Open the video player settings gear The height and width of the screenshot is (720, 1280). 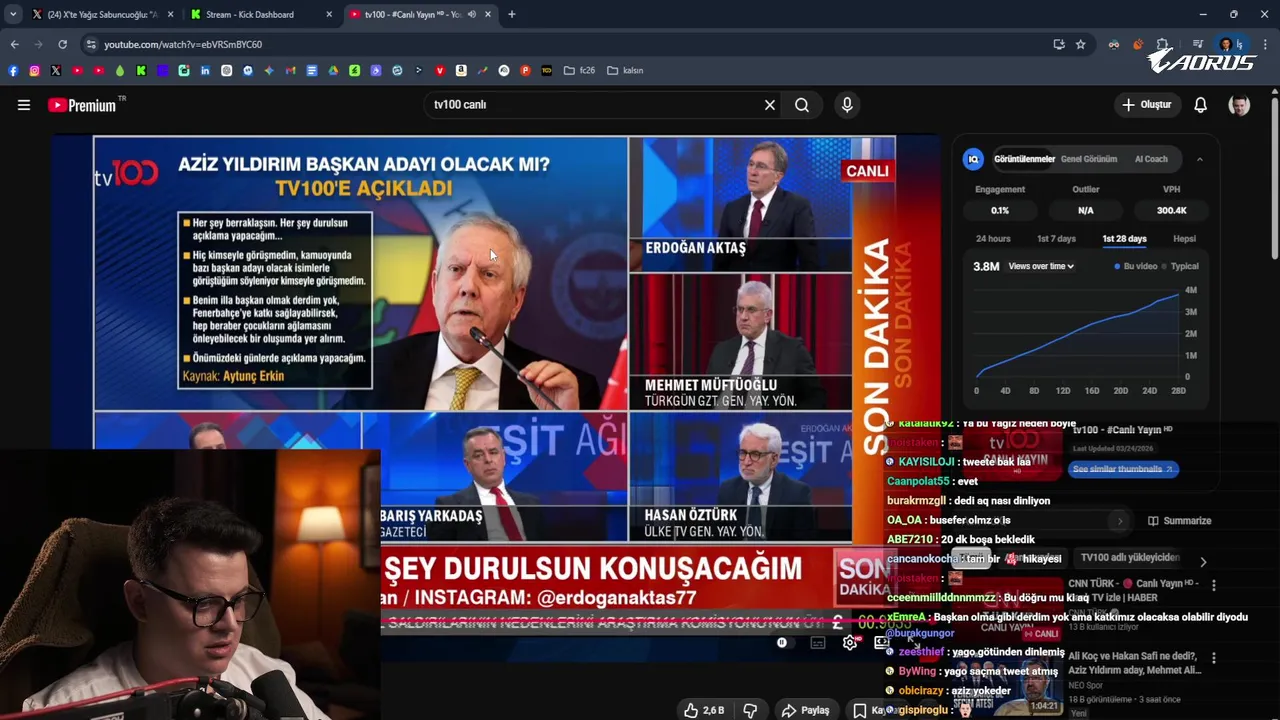coord(850,643)
